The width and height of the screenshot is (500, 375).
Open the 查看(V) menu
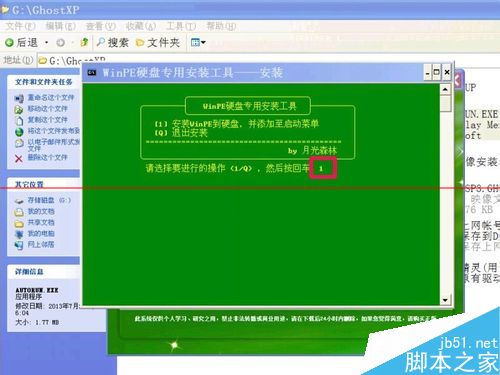tap(101, 26)
